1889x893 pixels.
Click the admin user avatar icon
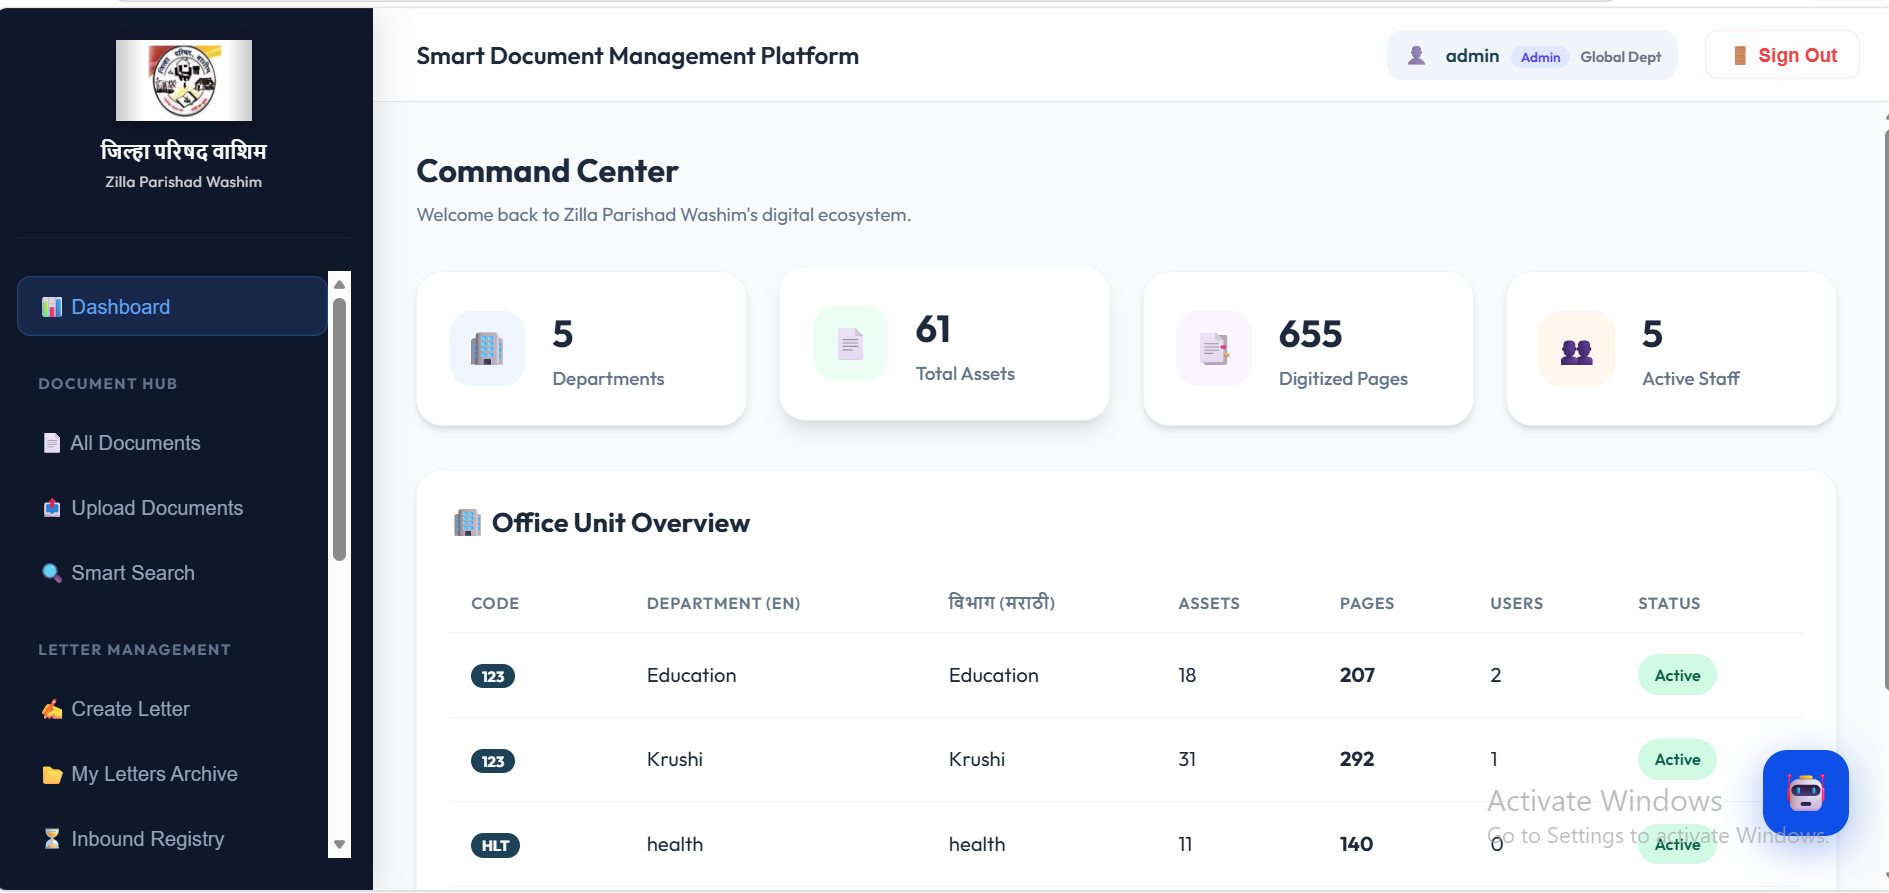click(x=1416, y=56)
